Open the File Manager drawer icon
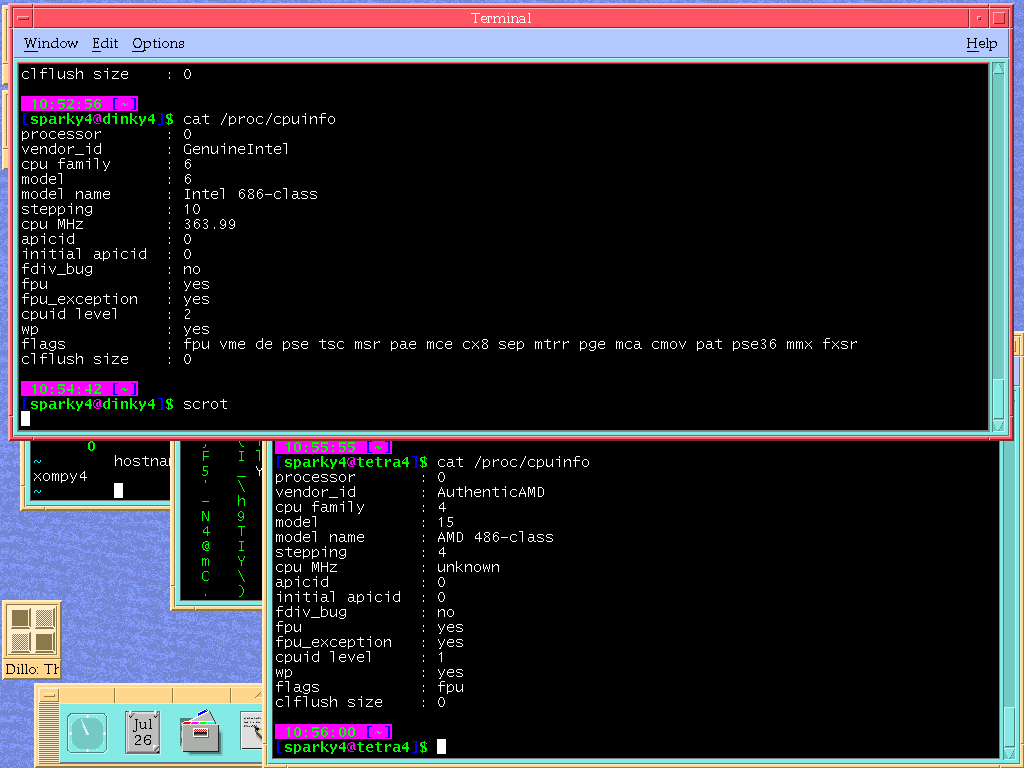 200,731
